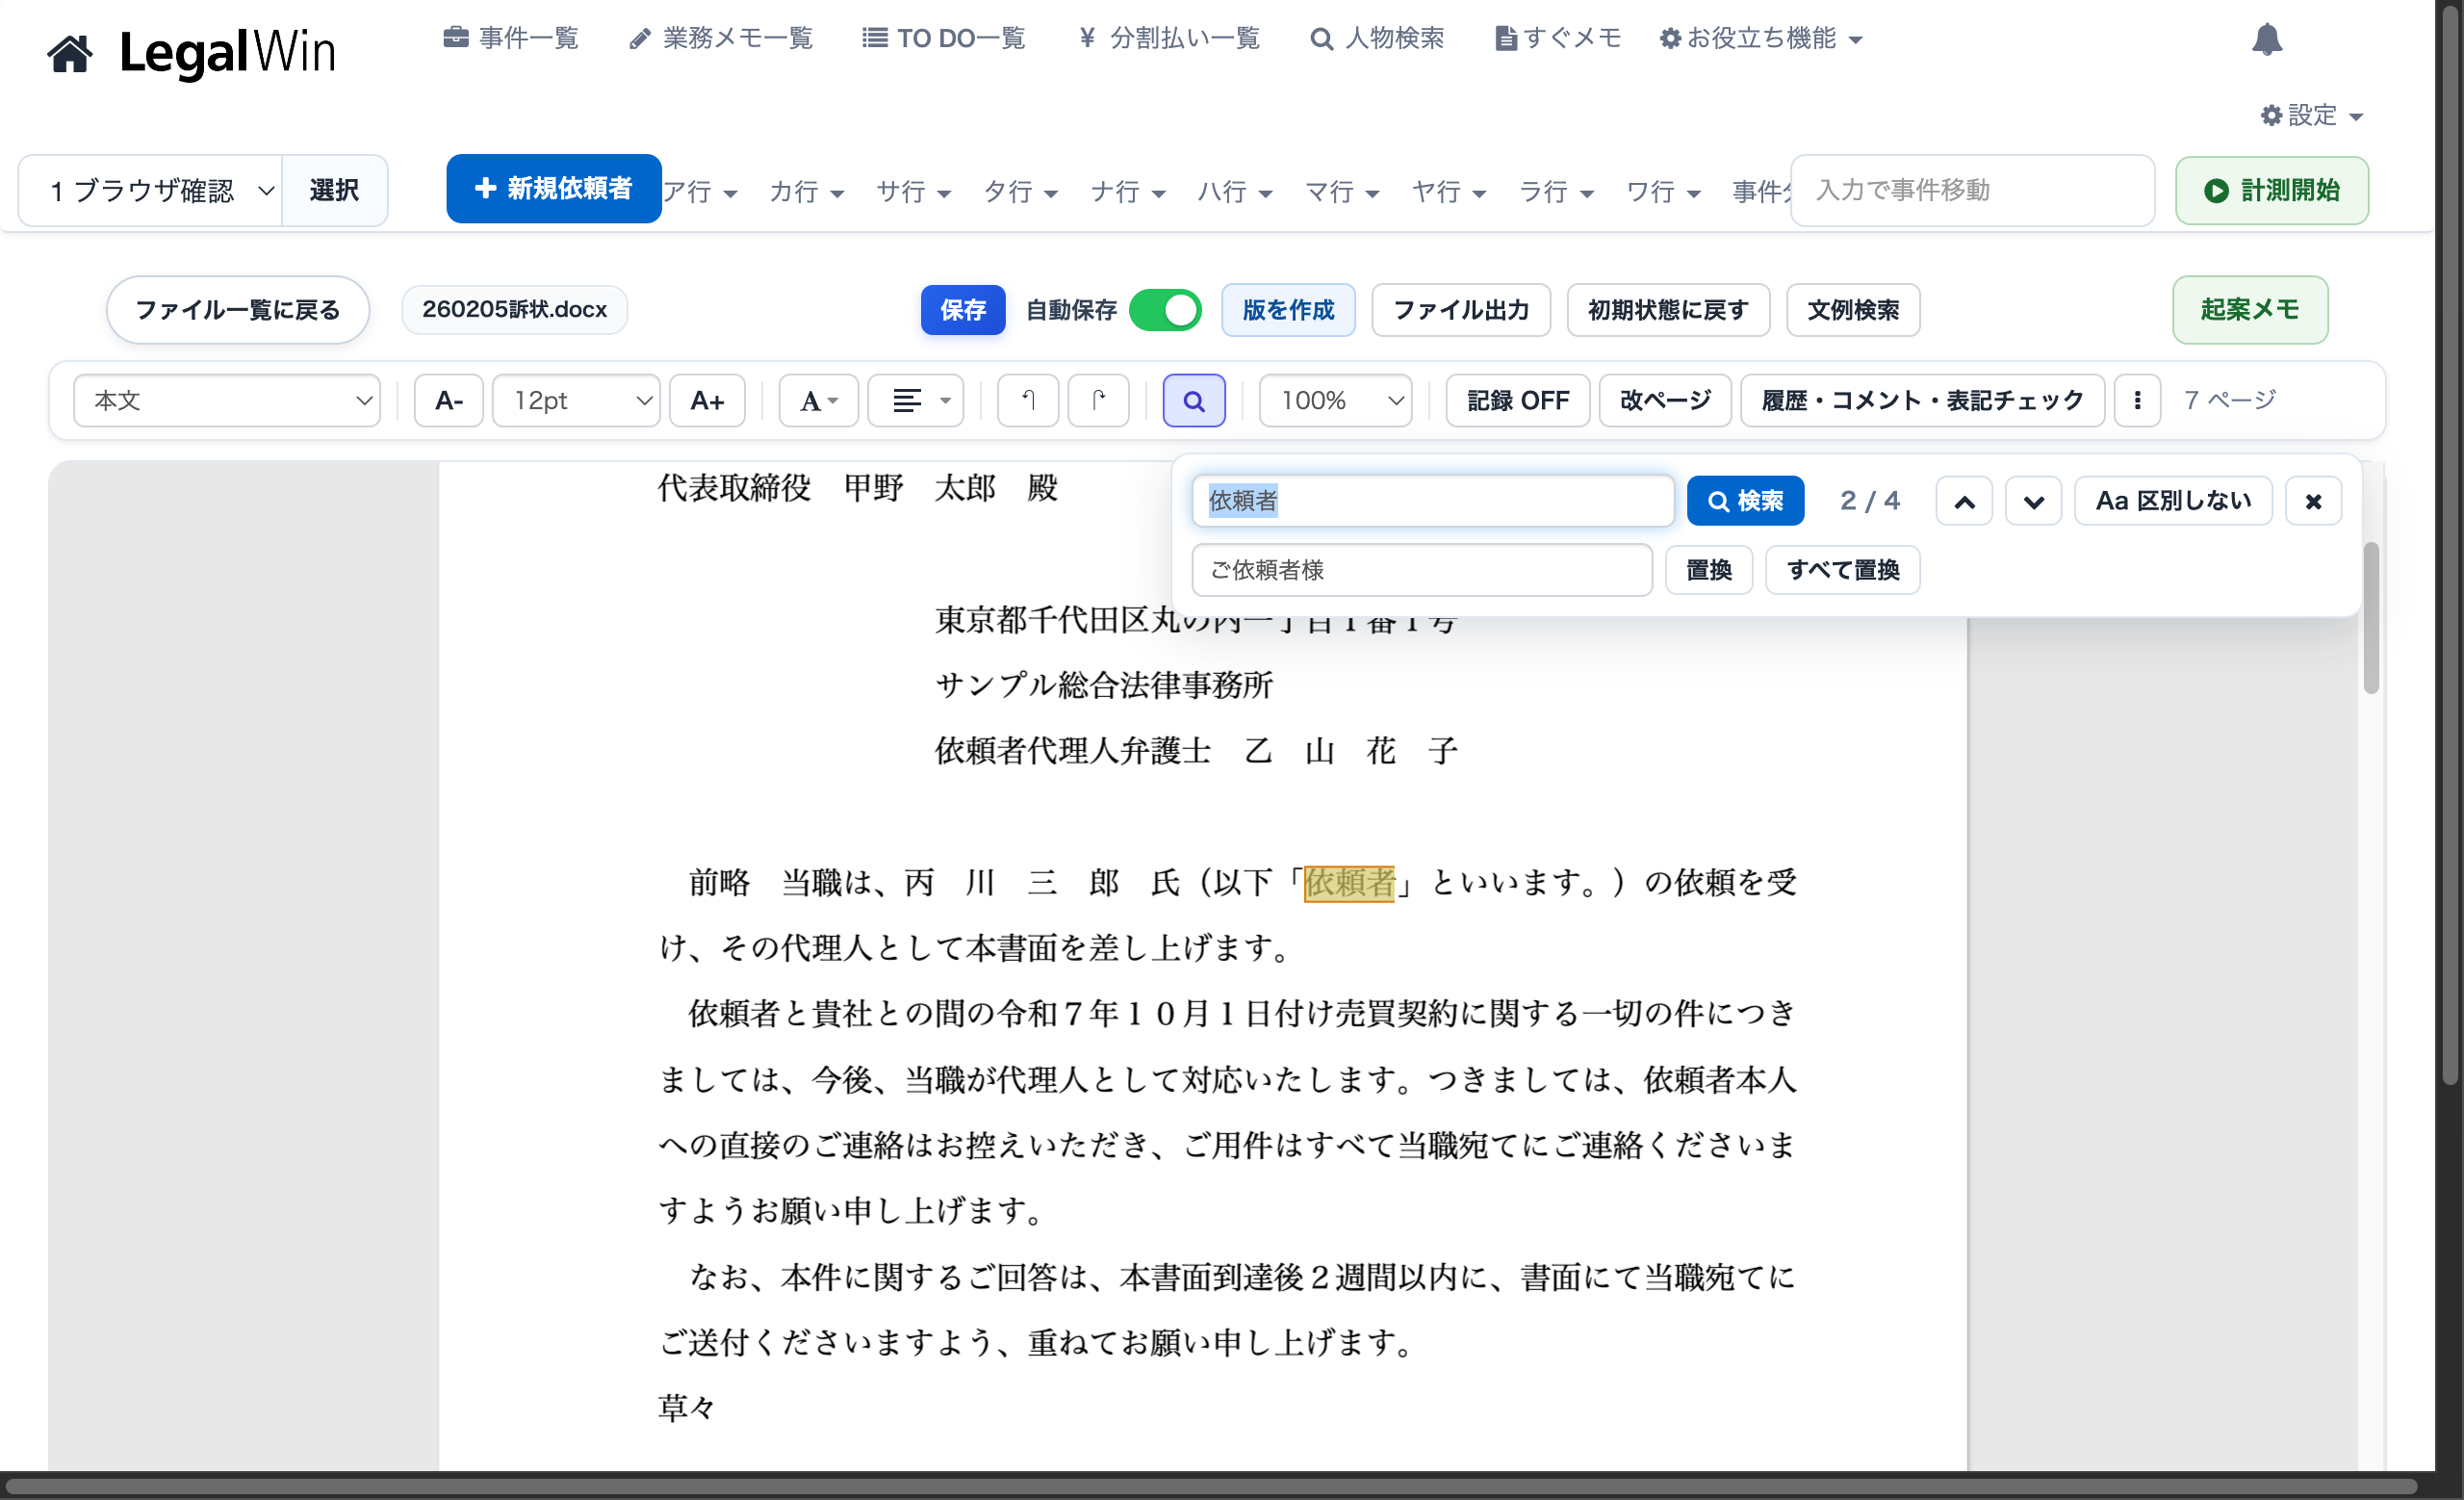Viewport: 2464px width, 1500px height.
Task: Open the font color A menu
Action: coord(818,401)
